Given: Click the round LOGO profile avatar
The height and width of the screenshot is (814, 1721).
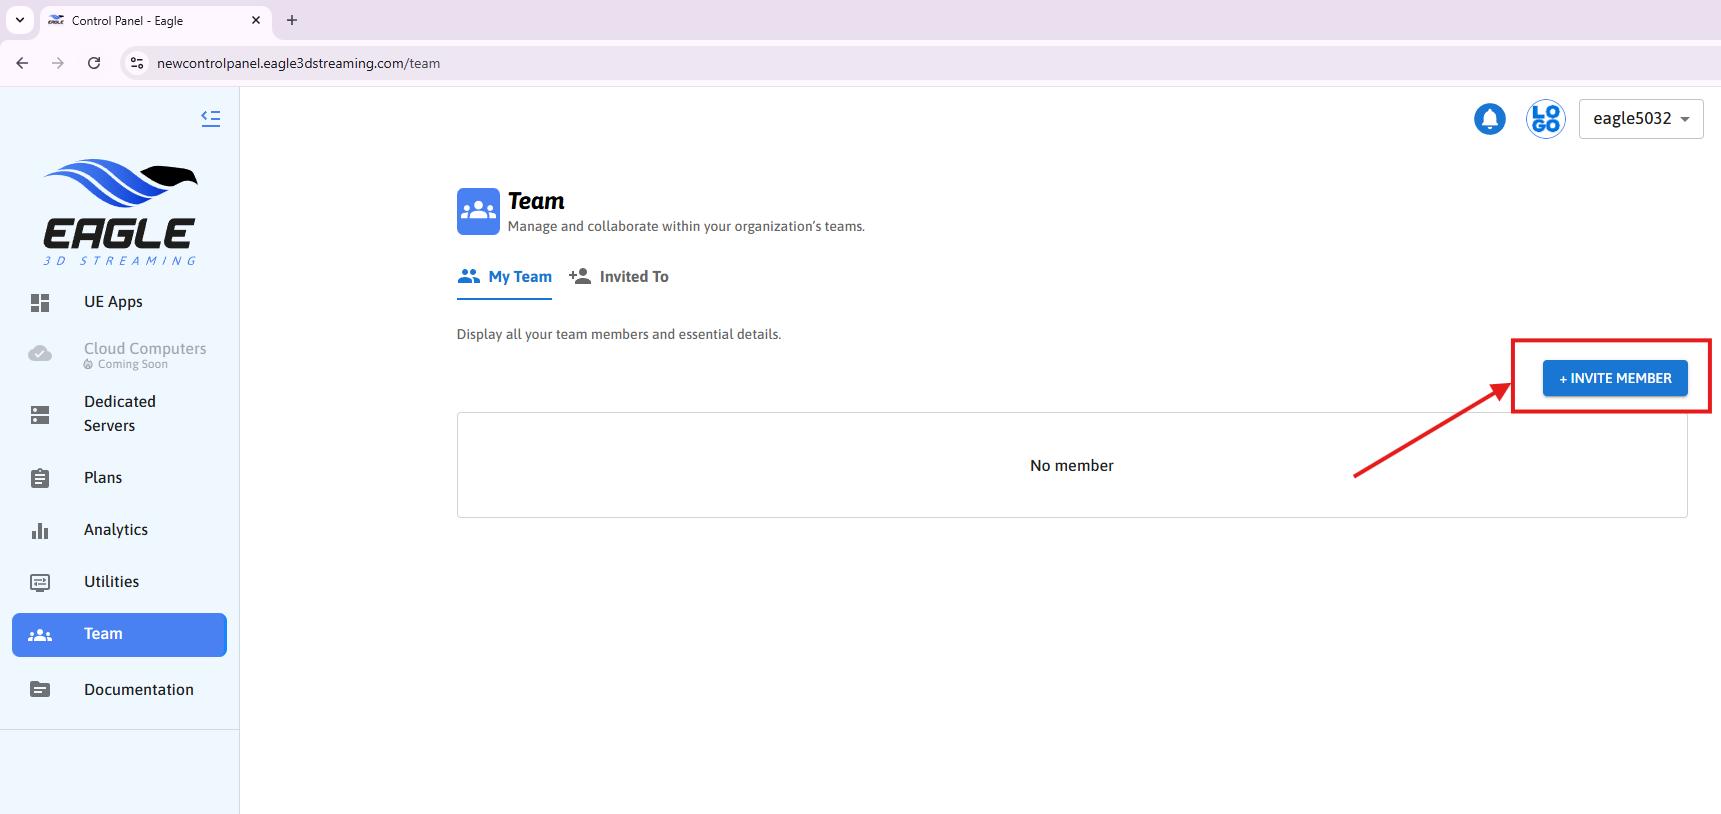Looking at the screenshot, I should click(1545, 119).
